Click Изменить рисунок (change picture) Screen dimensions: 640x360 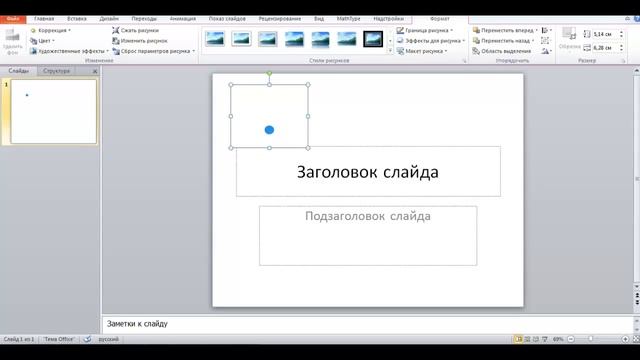click(x=140, y=41)
